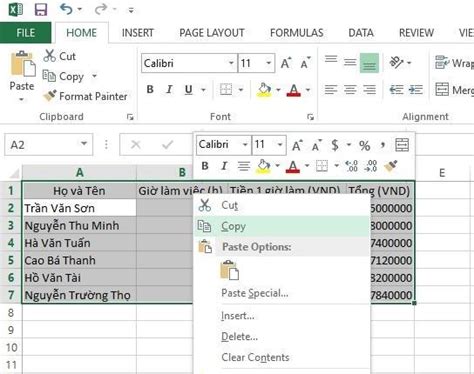Click Copy in the ribbon Clipboard group

63,76
